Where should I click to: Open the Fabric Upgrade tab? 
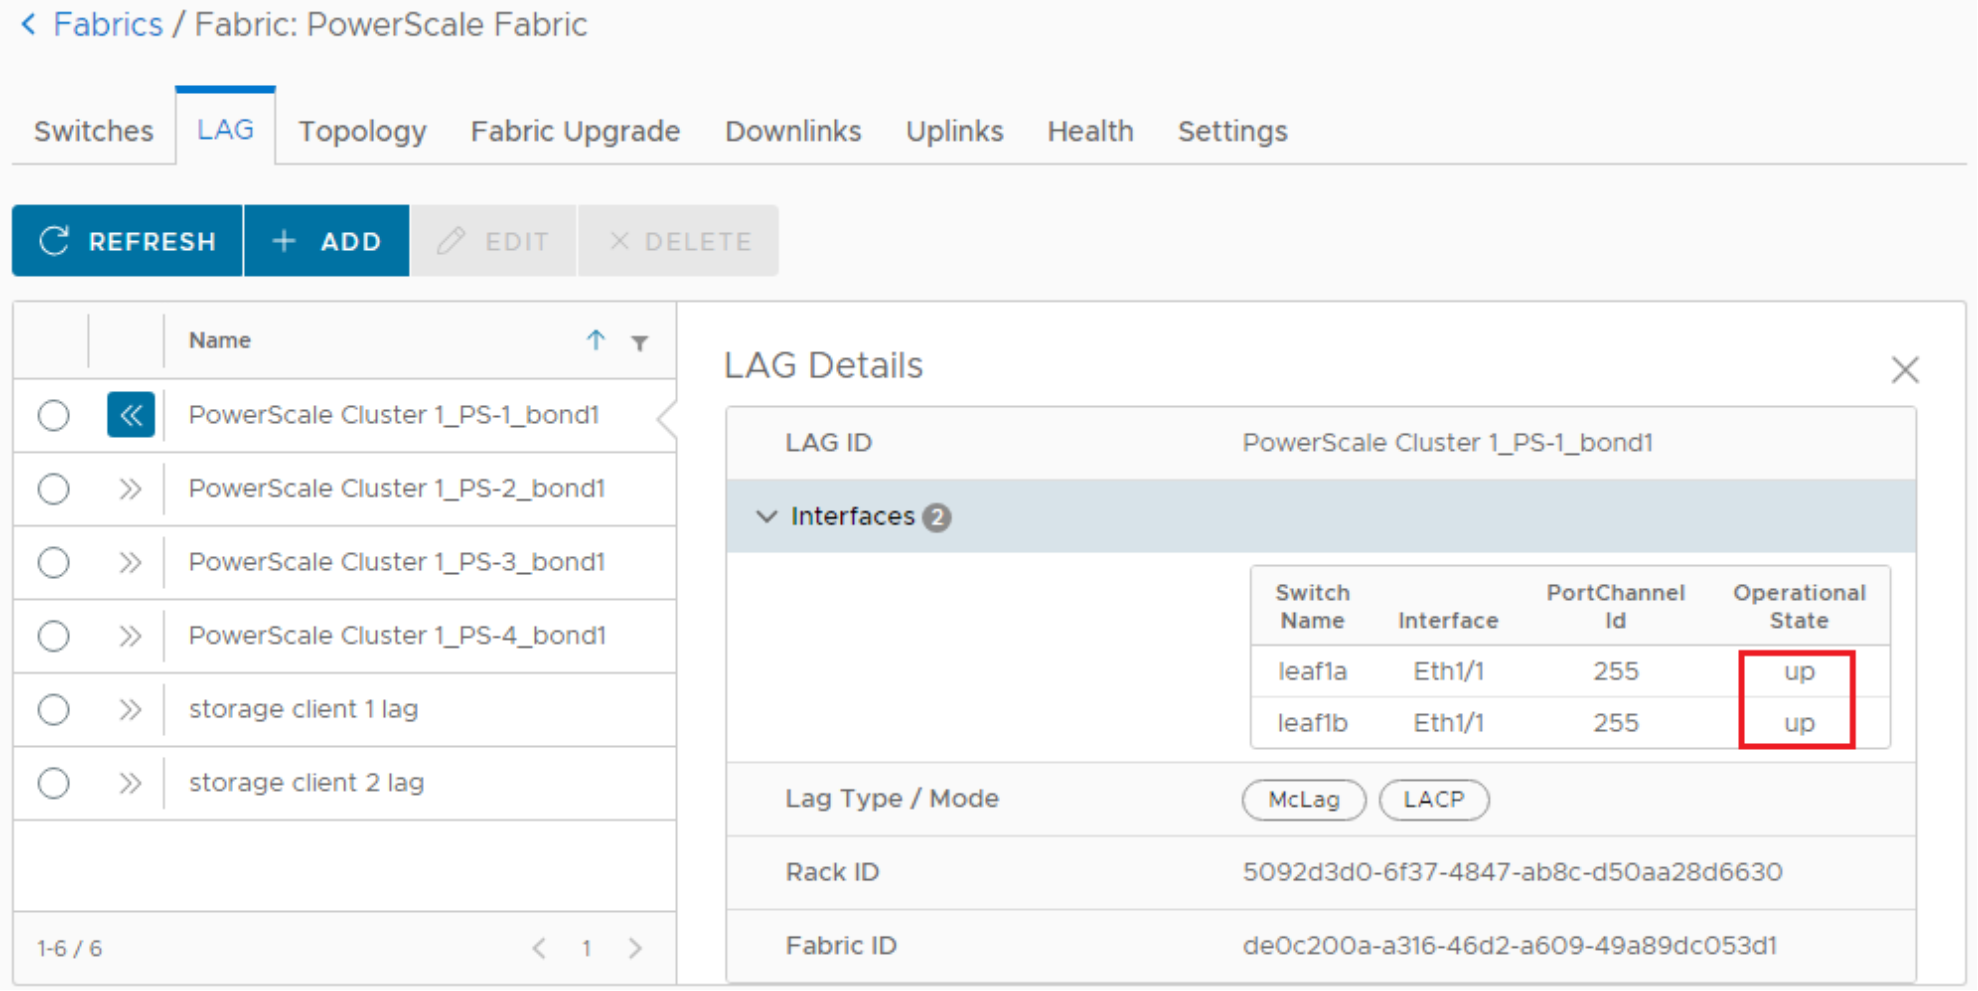tap(575, 131)
